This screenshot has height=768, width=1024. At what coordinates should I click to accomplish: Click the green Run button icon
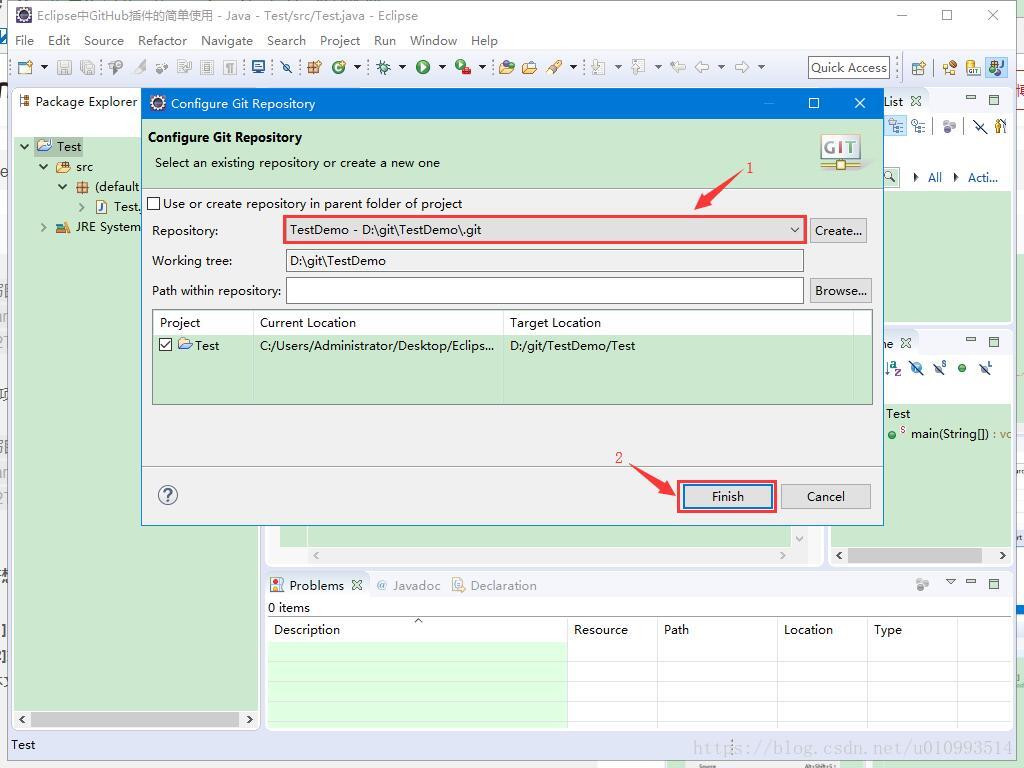(423, 67)
